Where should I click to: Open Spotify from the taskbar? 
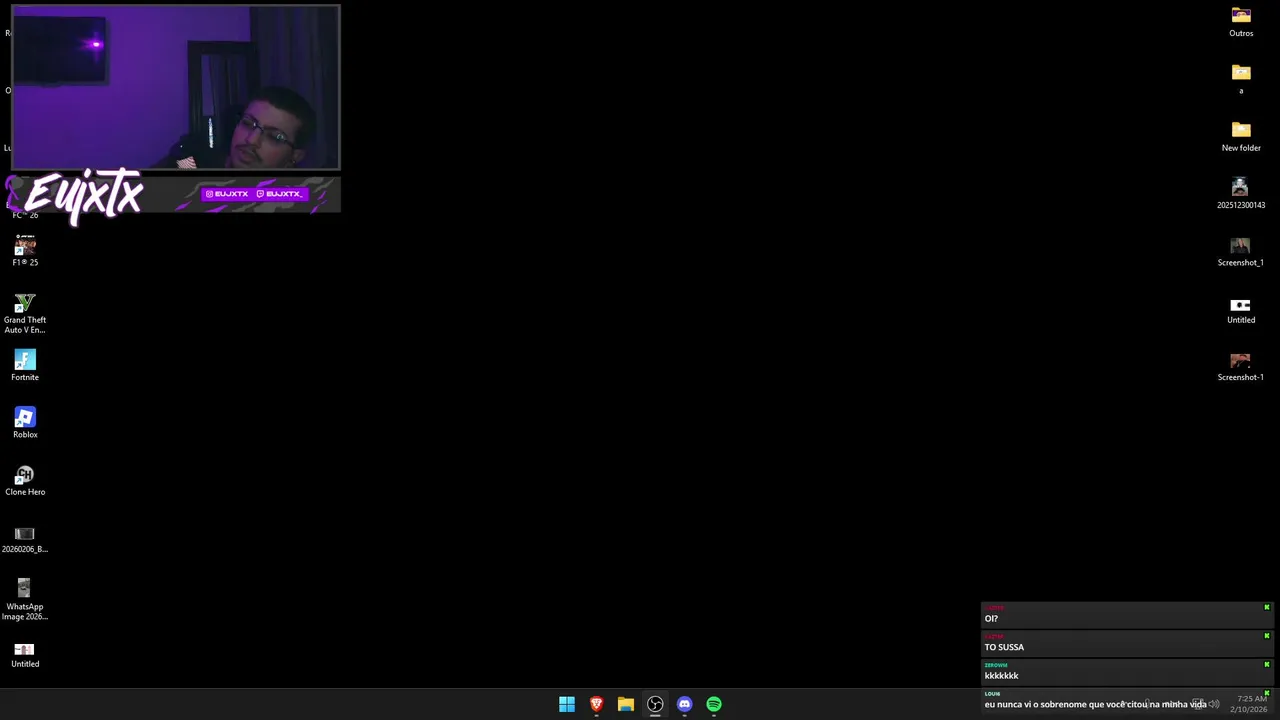click(714, 704)
